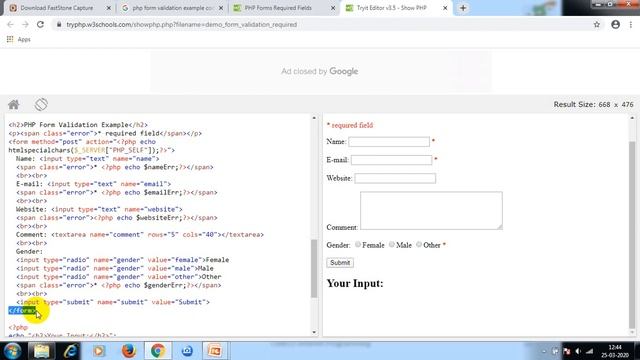Screen dimensions: 640x360
Task: Open the Apps shortcut in bookmarks bar
Action: pyautogui.click(x=19, y=39)
